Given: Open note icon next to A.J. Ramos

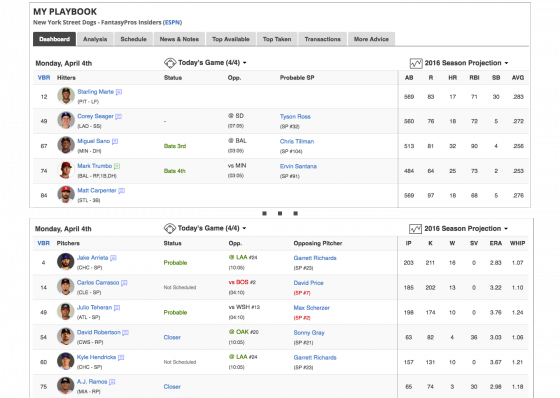Looking at the screenshot, I should [112, 382].
